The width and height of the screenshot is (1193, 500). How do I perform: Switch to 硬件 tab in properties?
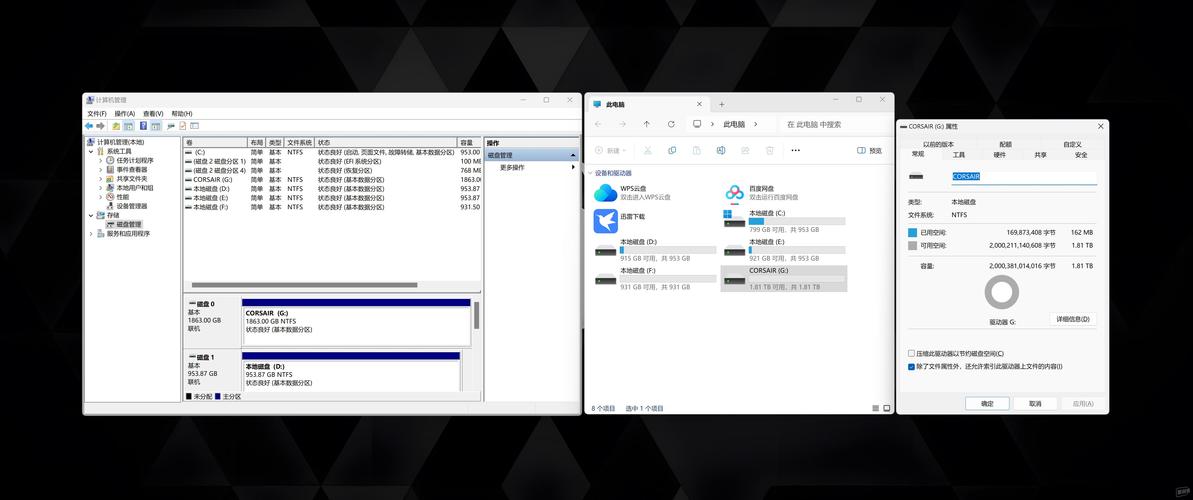(999, 154)
